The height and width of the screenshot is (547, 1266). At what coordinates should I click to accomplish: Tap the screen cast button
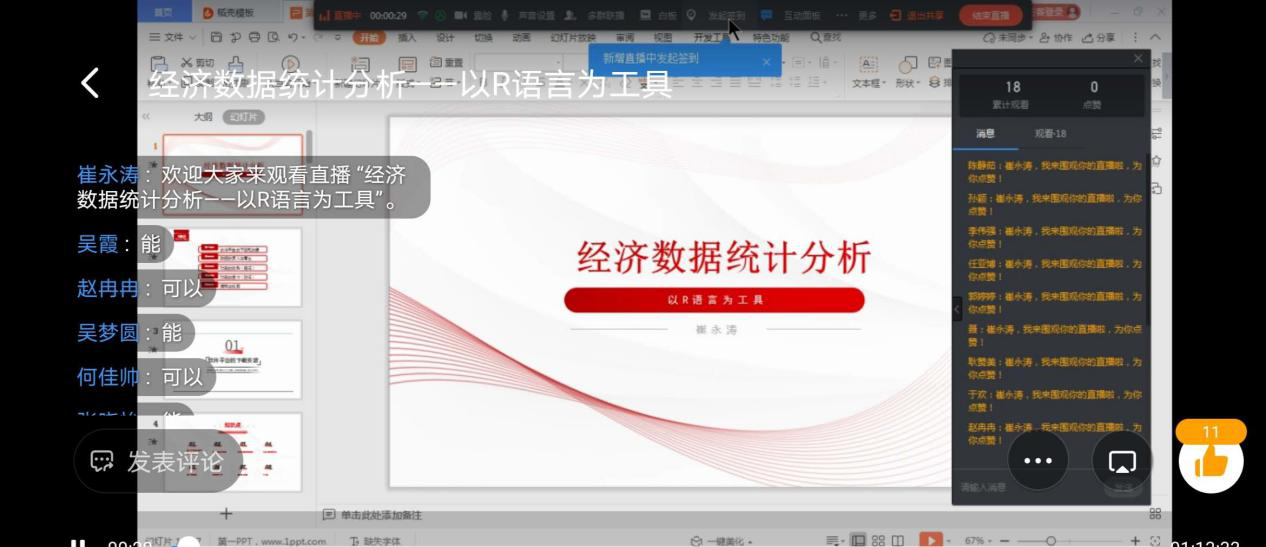tap(1122, 461)
